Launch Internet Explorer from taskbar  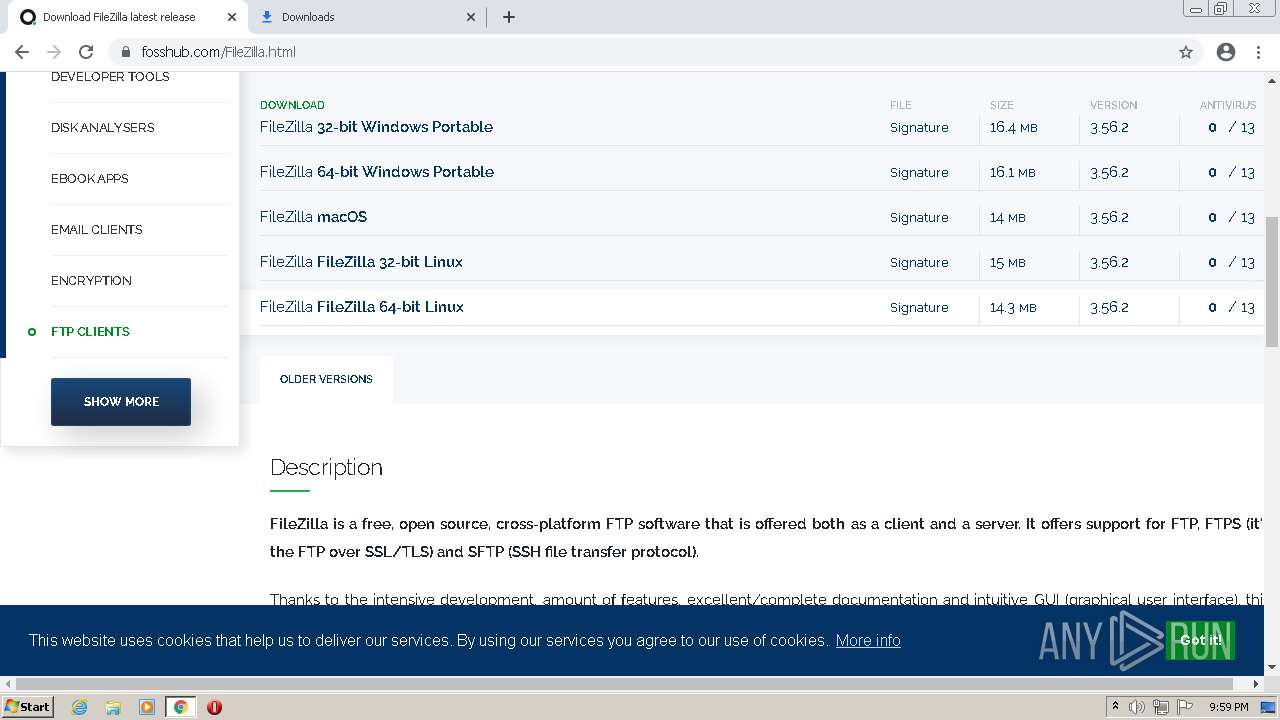(x=80, y=707)
